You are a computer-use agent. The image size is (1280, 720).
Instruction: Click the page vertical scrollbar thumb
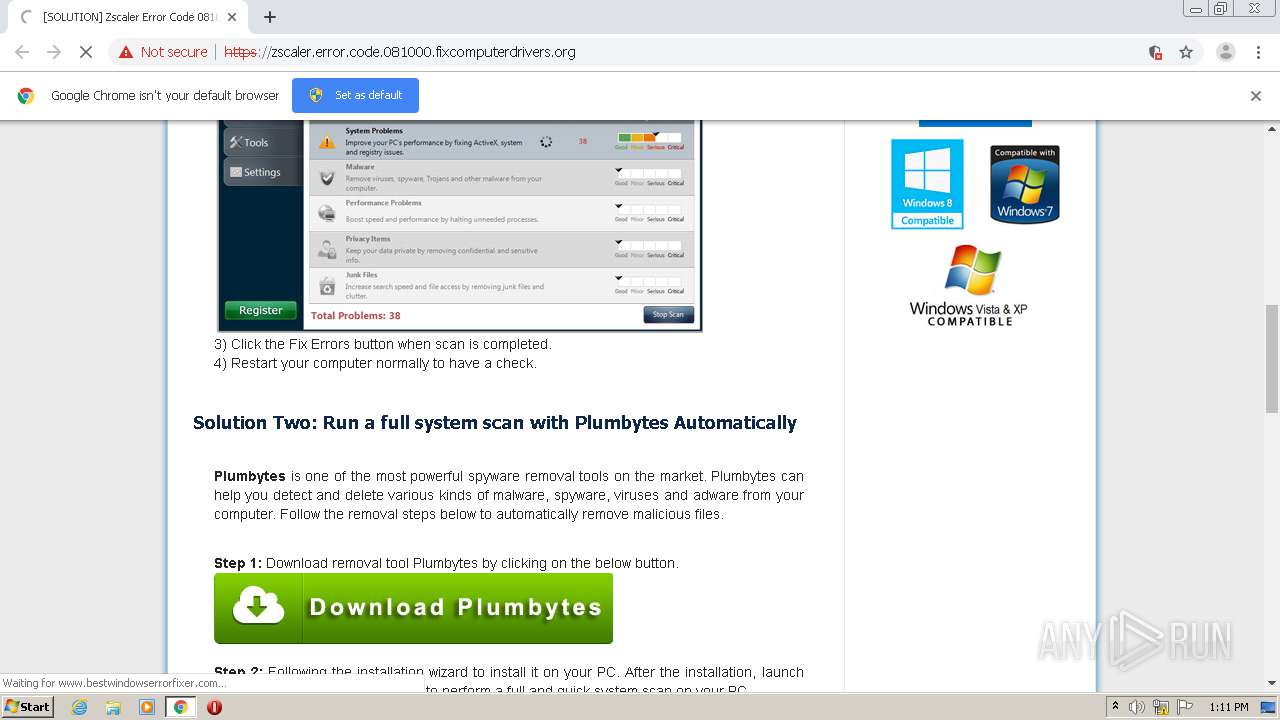click(1272, 358)
